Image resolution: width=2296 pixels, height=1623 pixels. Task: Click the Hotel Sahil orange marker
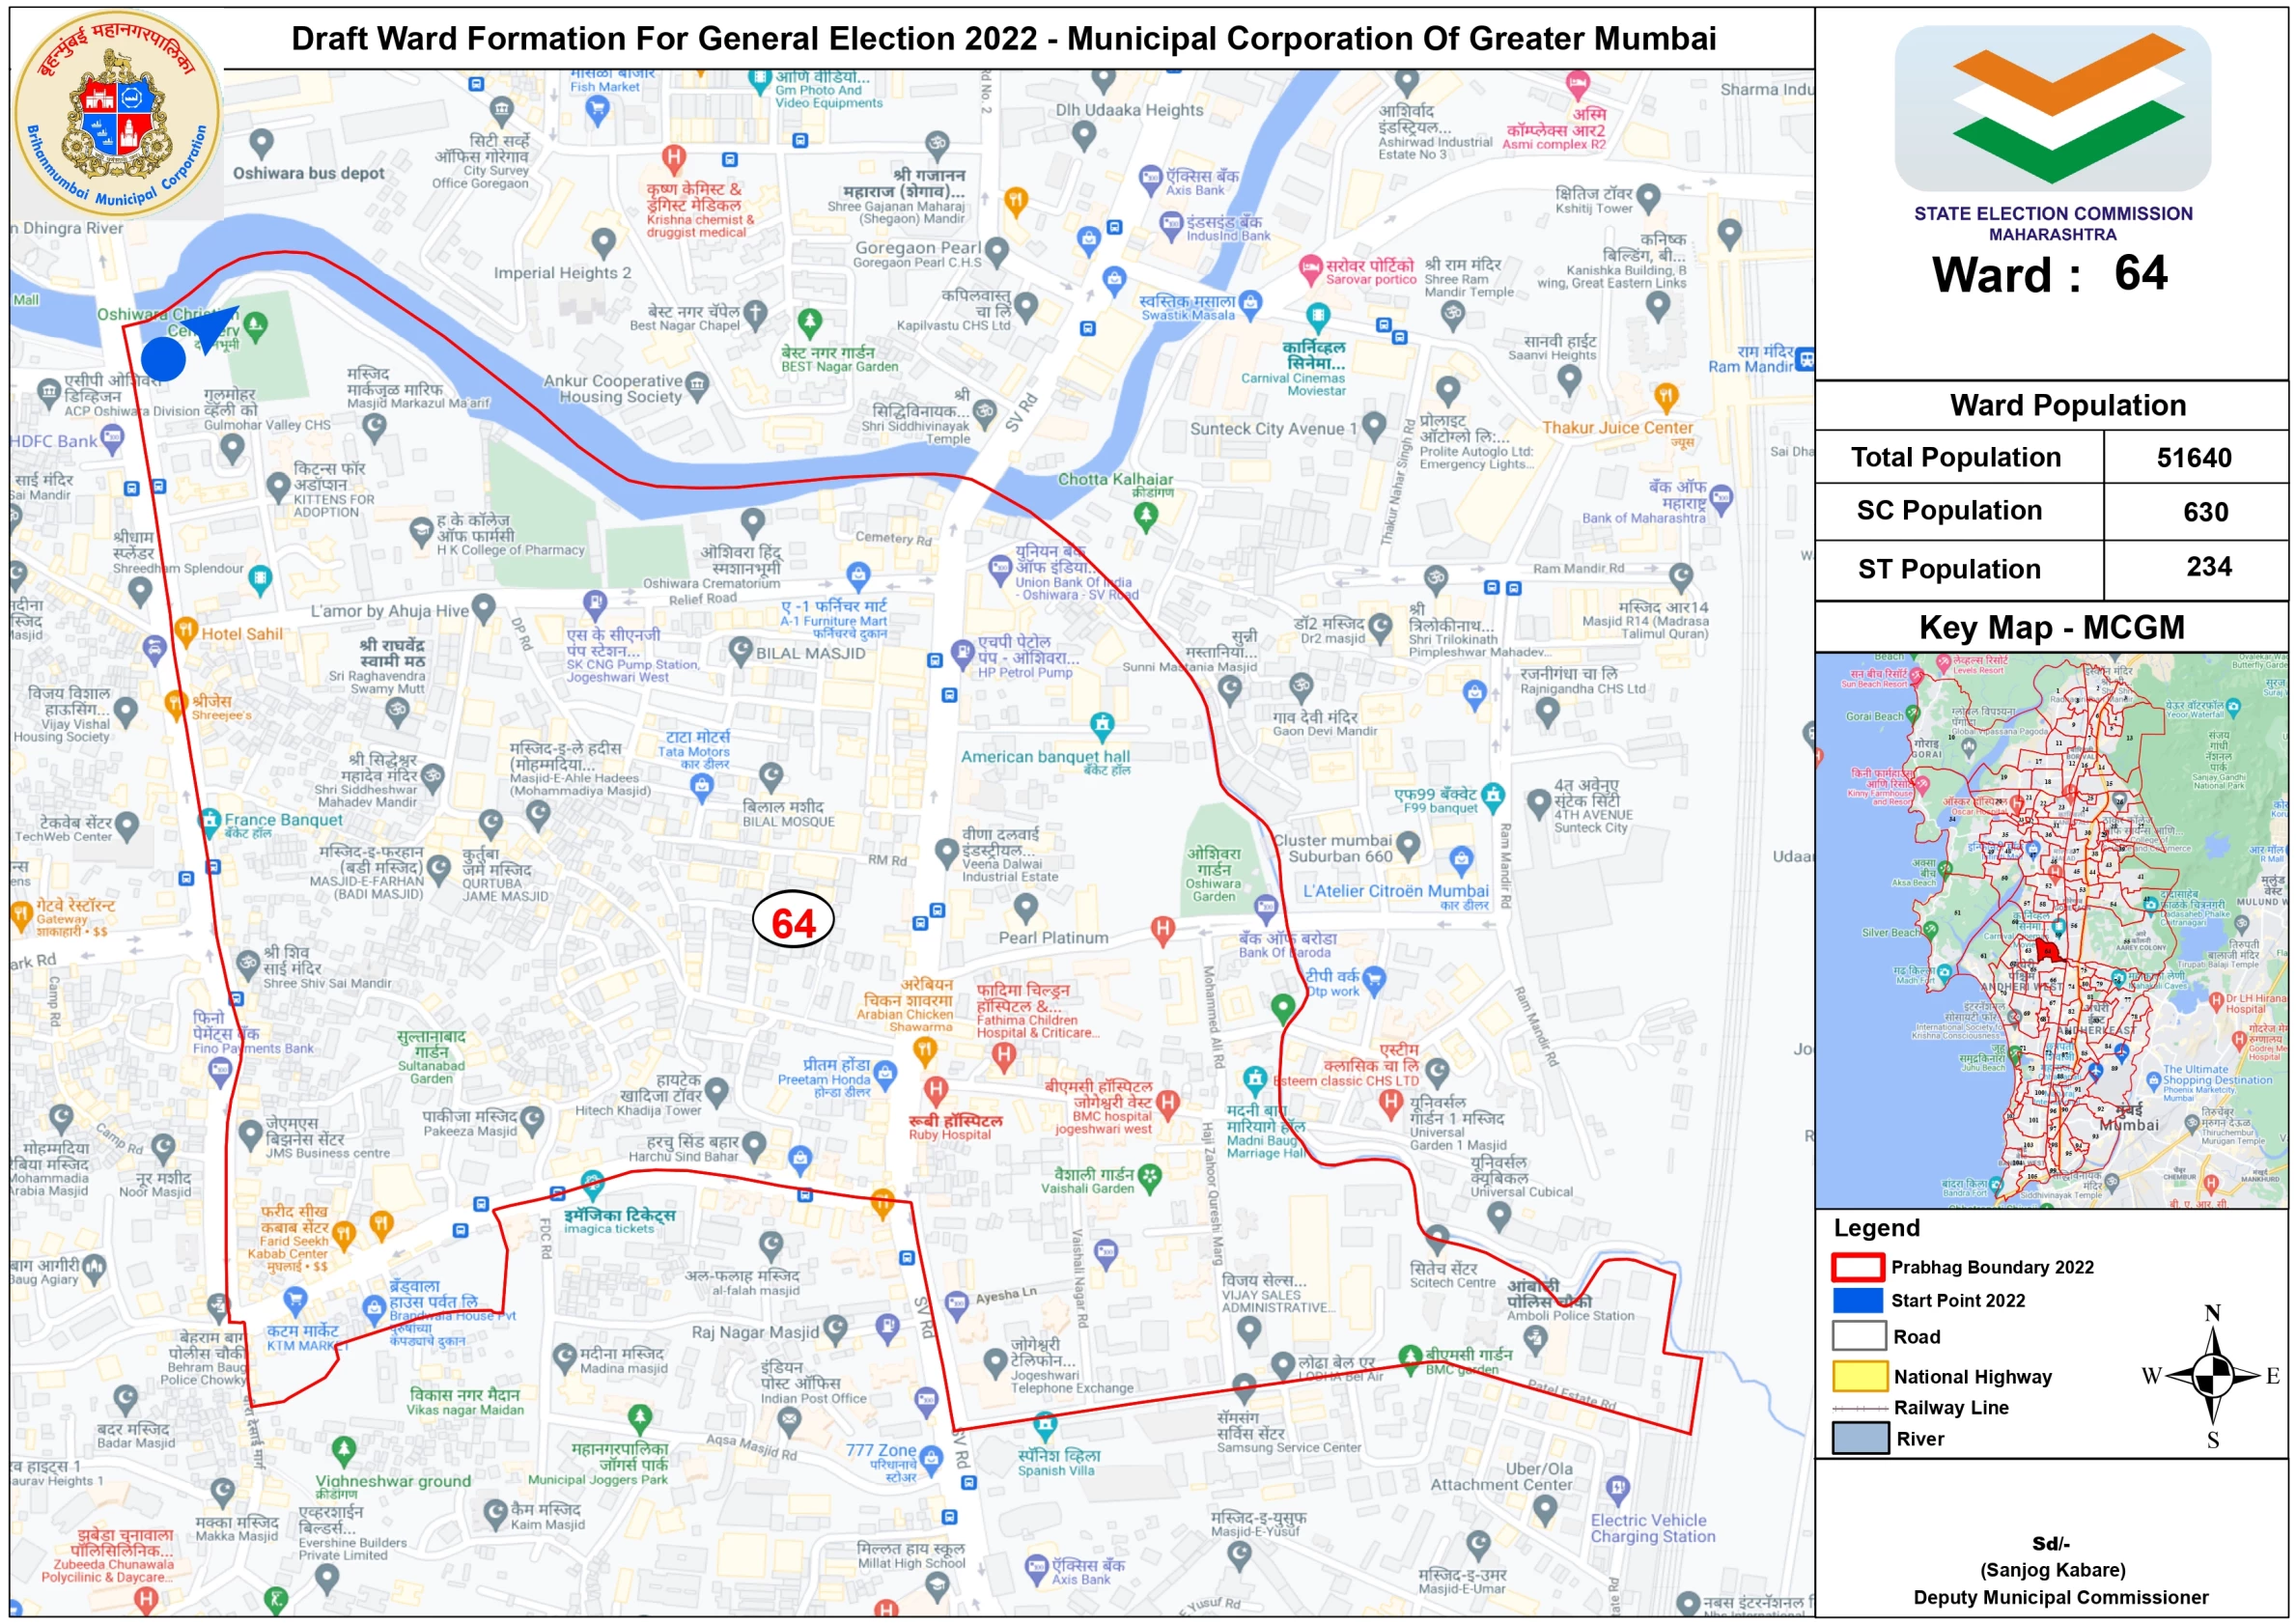pos(186,630)
